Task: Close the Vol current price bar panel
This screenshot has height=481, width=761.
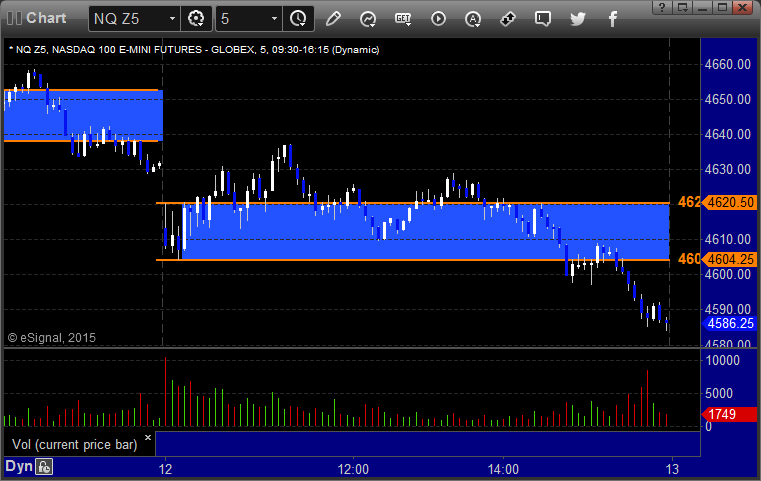Action: (x=148, y=437)
